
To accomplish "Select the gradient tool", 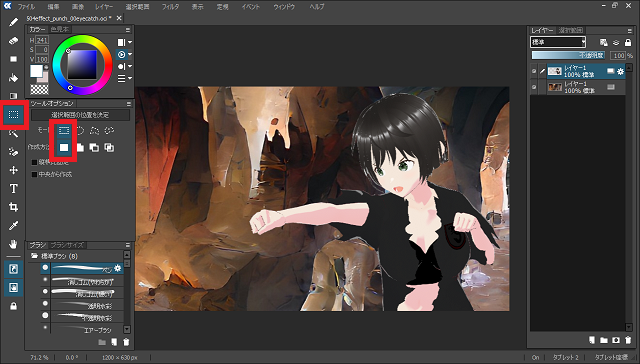I will (x=13, y=96).
